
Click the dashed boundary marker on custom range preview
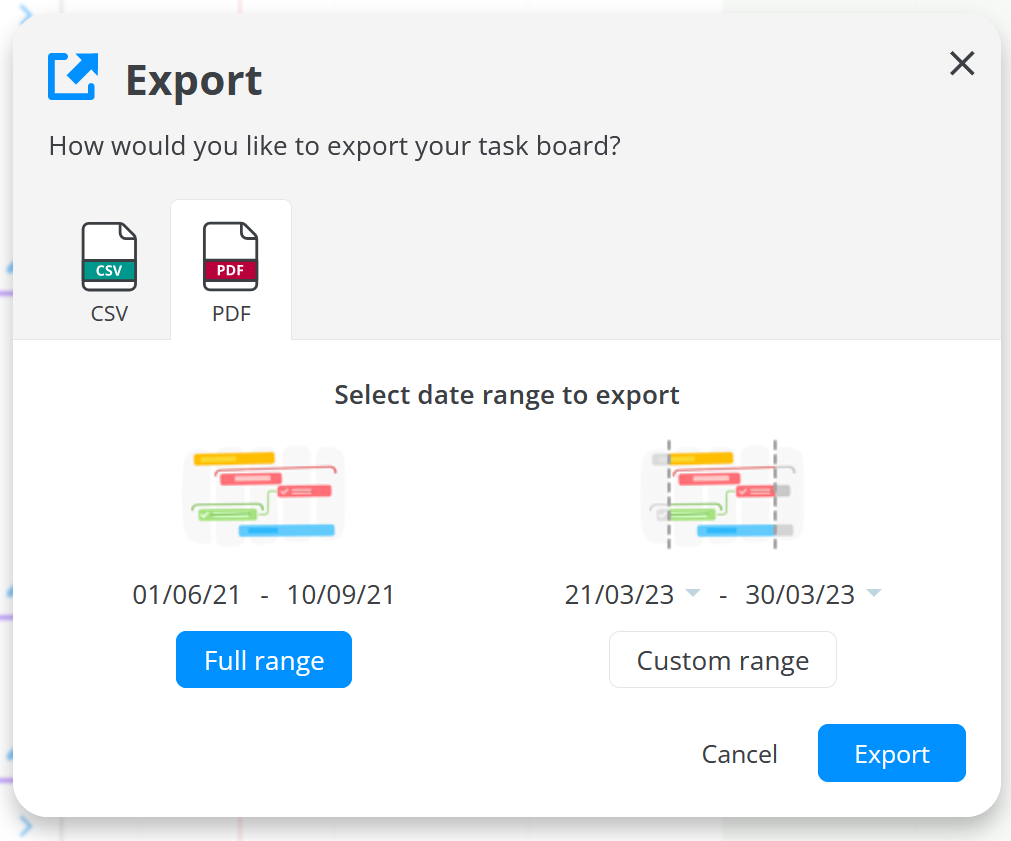coord(668,494)
